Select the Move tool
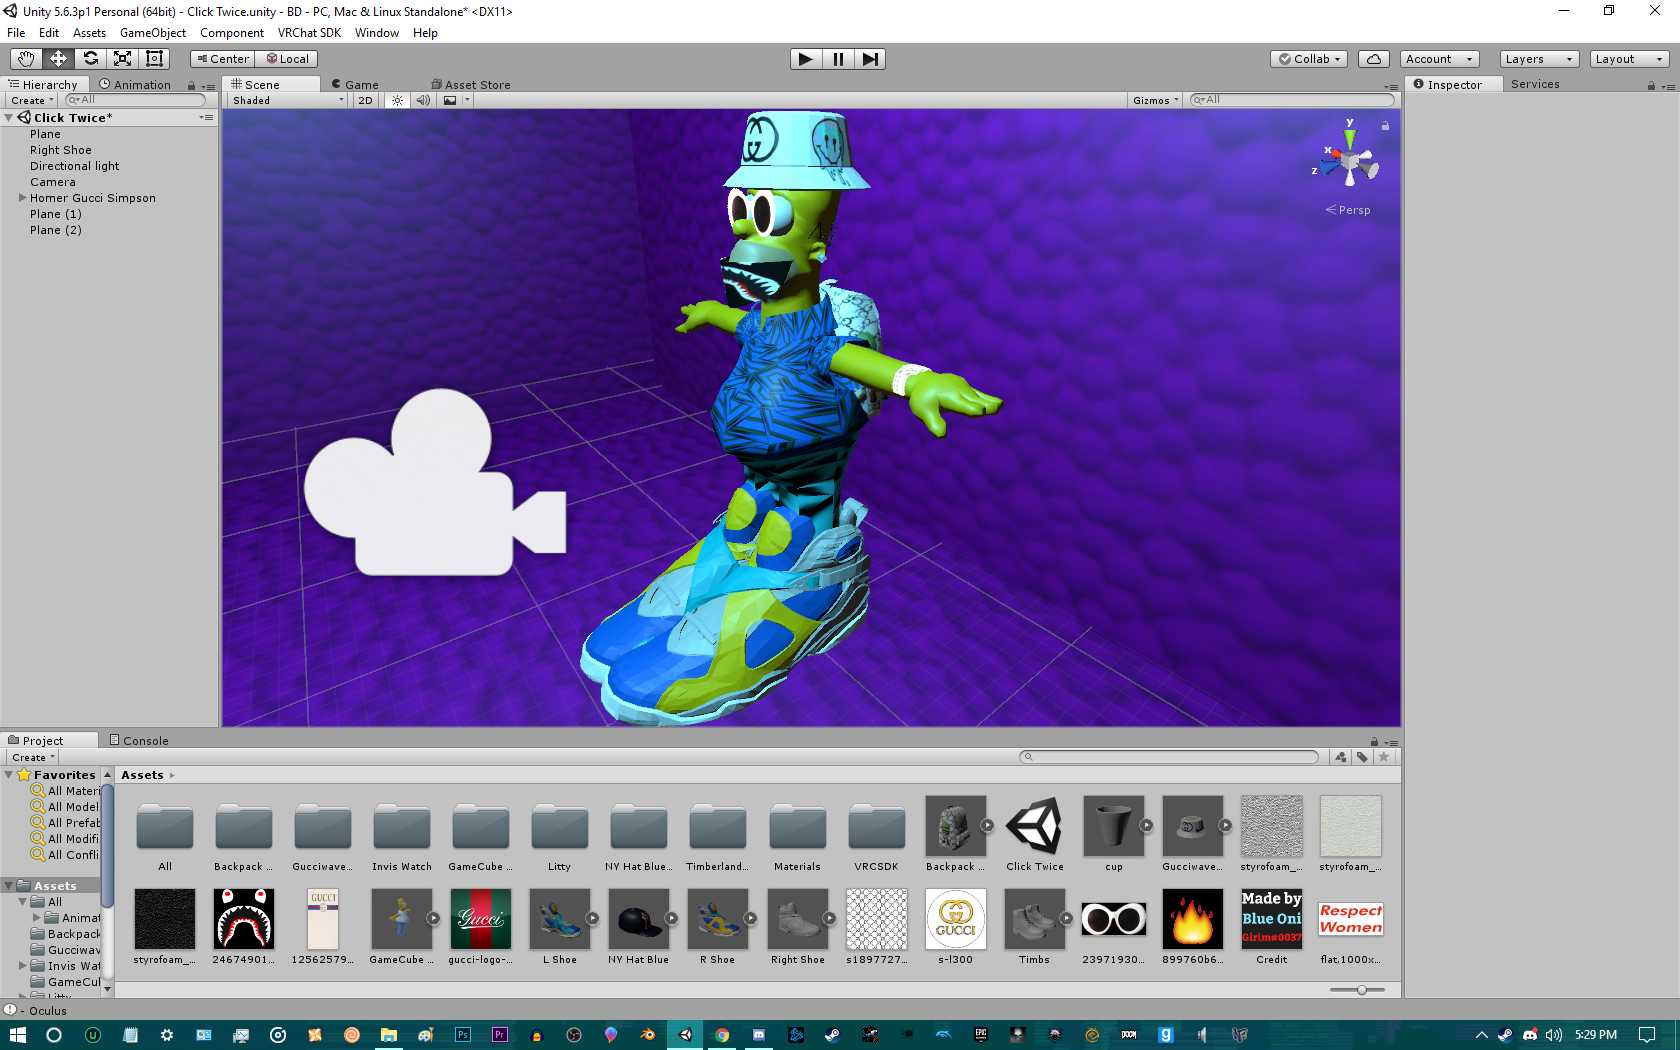The height and width of the screenshot is (1050, 1680). pyautogui.click(x=58, y=59)
